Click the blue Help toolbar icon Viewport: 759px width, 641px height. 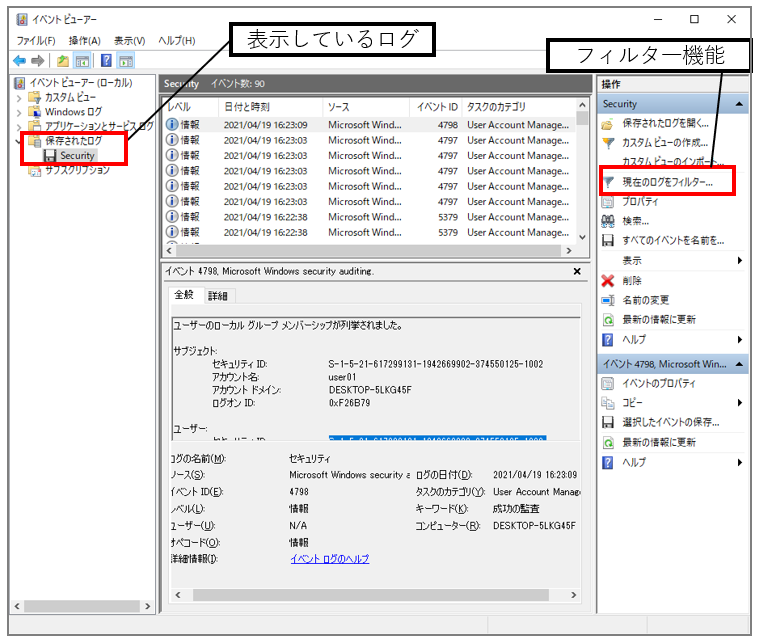(106, 61)
